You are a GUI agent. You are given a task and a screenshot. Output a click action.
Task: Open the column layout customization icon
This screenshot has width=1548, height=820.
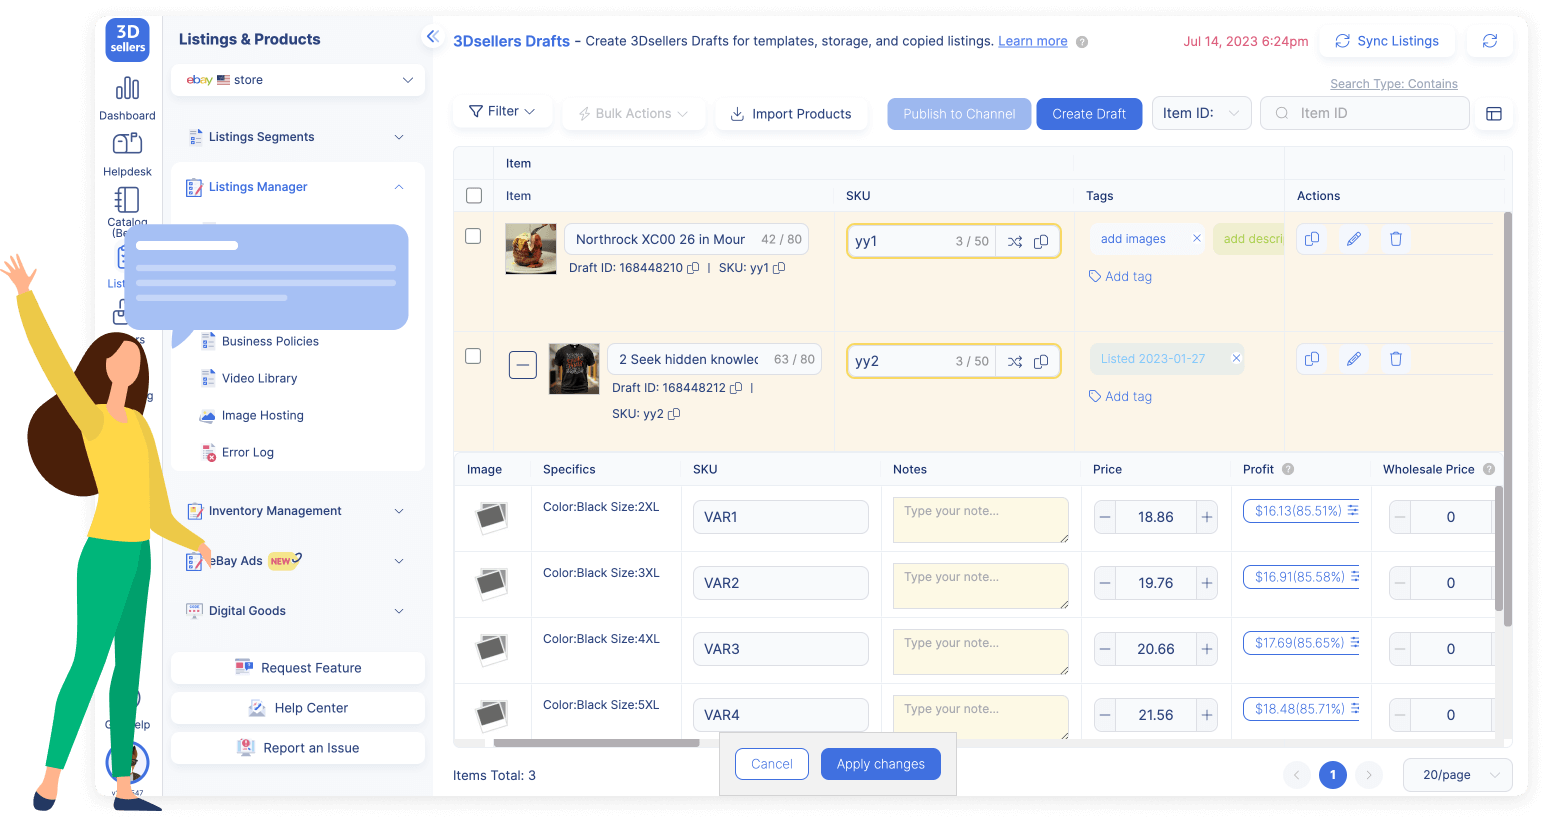(x=1494, y=114)
